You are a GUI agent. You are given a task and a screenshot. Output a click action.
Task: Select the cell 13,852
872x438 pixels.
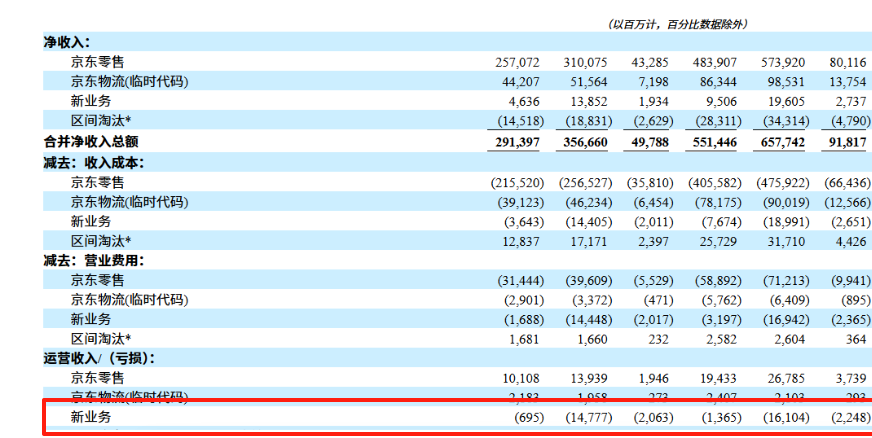pyautogui.click(x=588, y=102)
